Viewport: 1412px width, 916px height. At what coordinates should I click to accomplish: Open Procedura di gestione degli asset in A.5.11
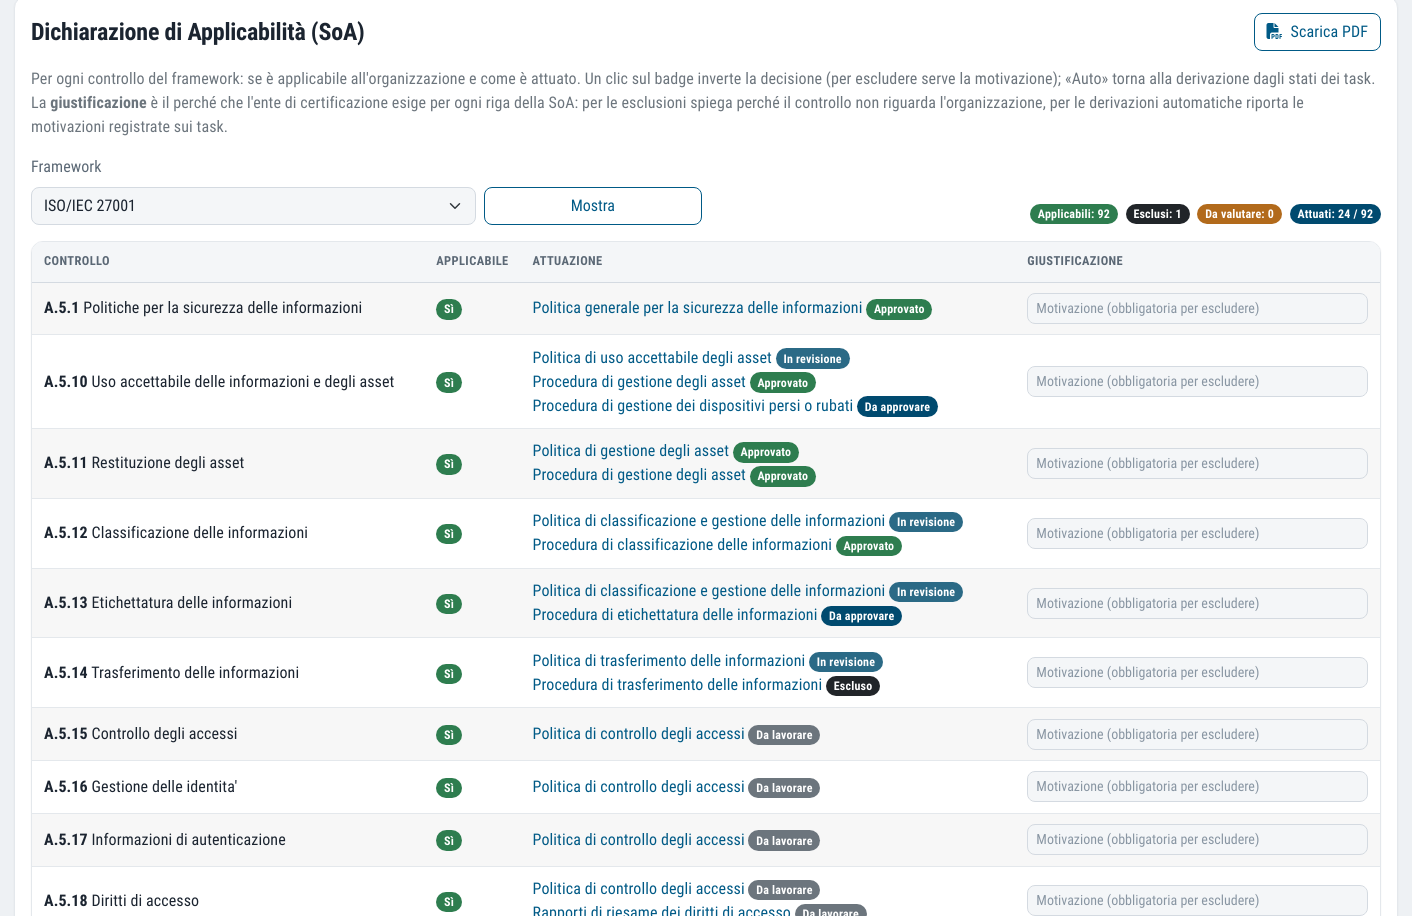pyautogui.click(x=639, y=475)
